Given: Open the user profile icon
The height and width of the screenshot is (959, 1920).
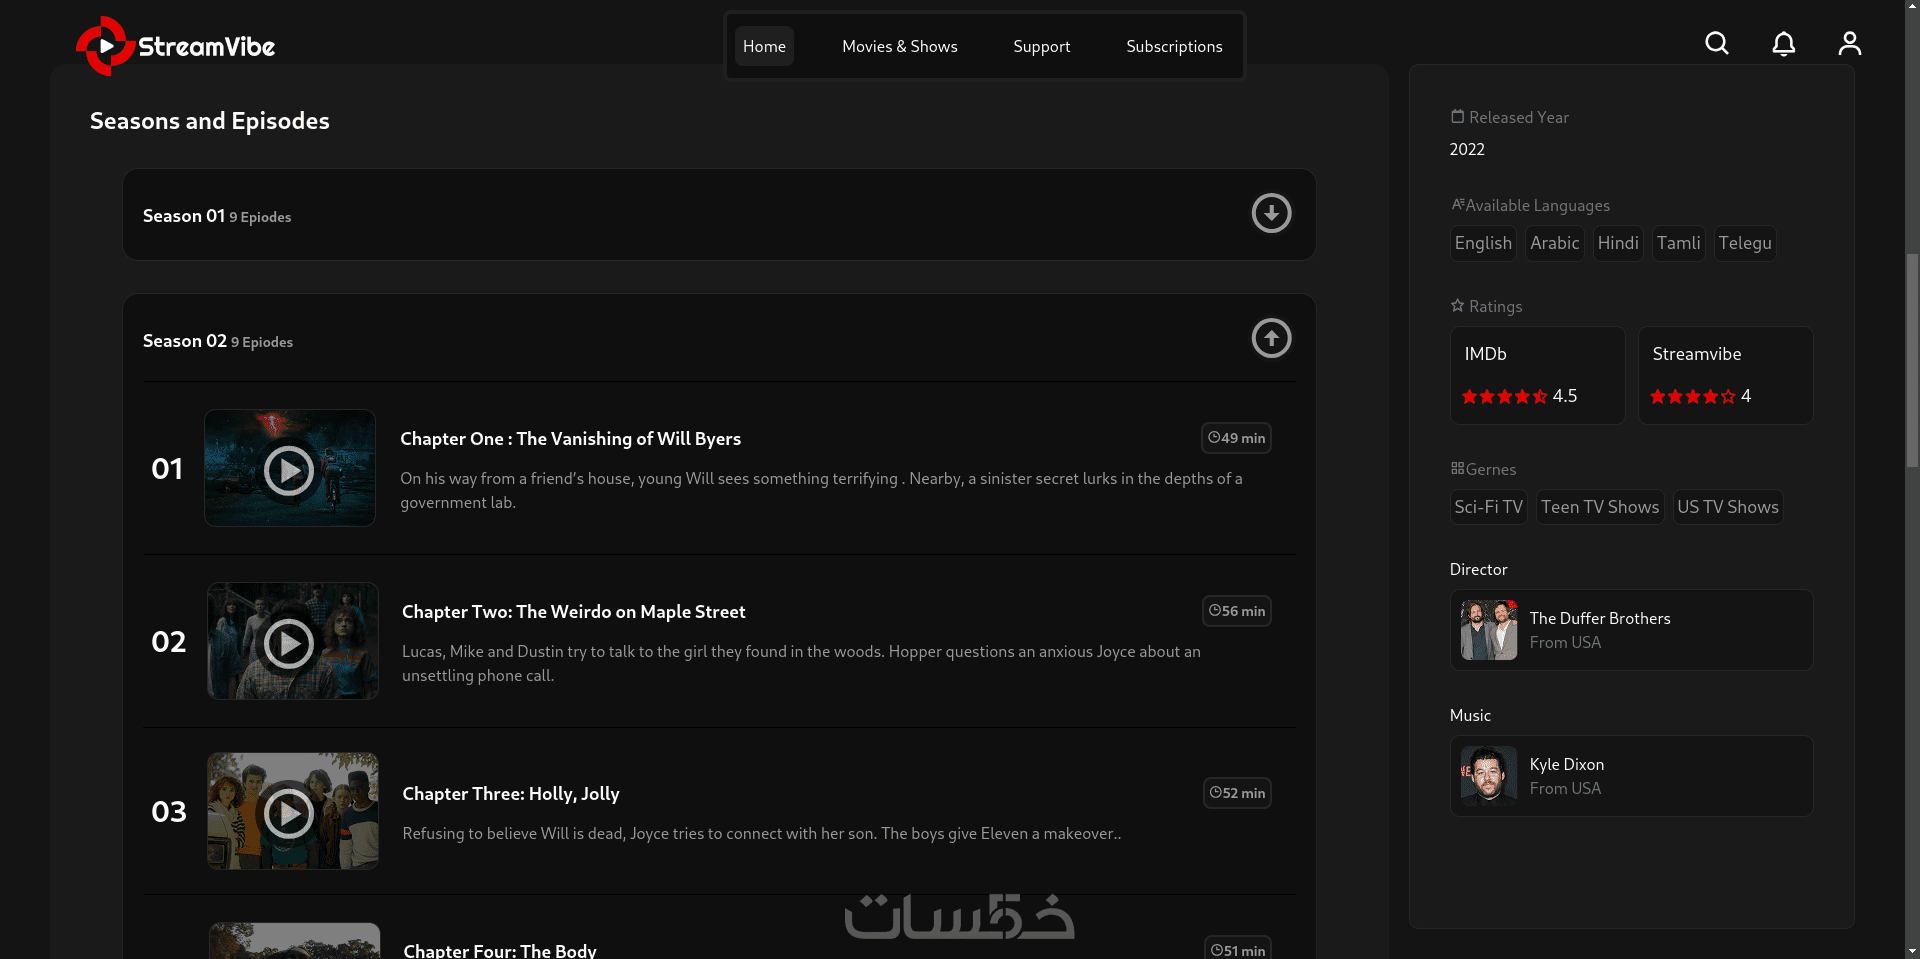Looking at the screenshot, I should [1850, 43].
